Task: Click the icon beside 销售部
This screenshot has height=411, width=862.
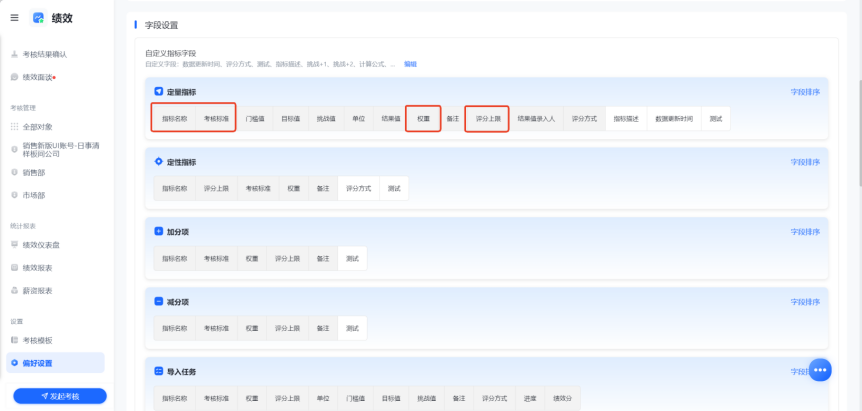Action: pyautogui.click(x=14, y=173)
